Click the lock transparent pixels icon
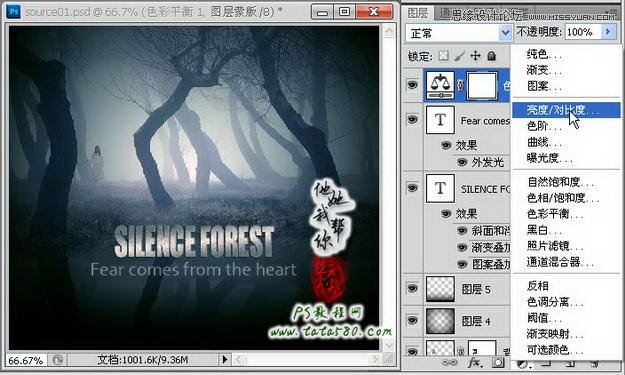Viewport: 625px width, 375px height. point(443,56)
